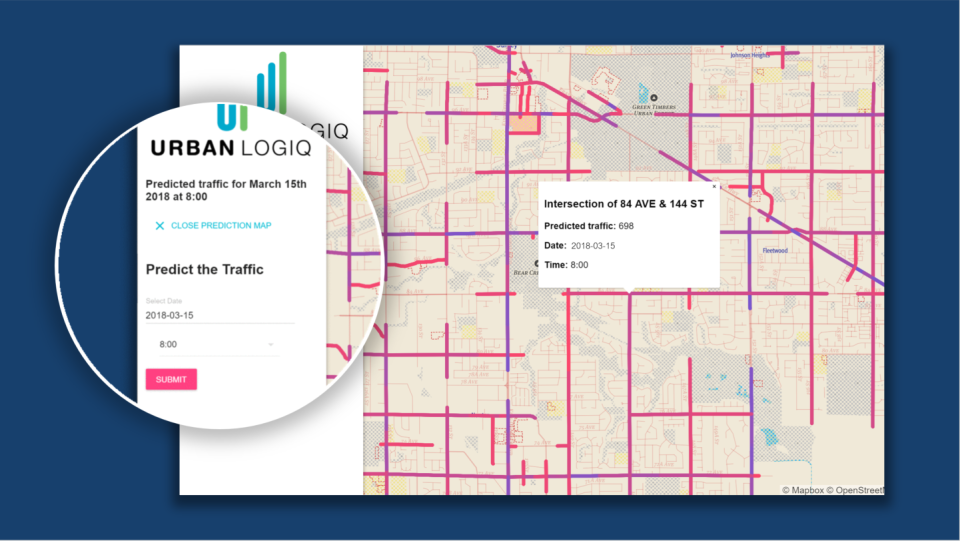960x541 pixels.
Task: Click the OpenStreetMap attribution link
Action: (855, 490)
